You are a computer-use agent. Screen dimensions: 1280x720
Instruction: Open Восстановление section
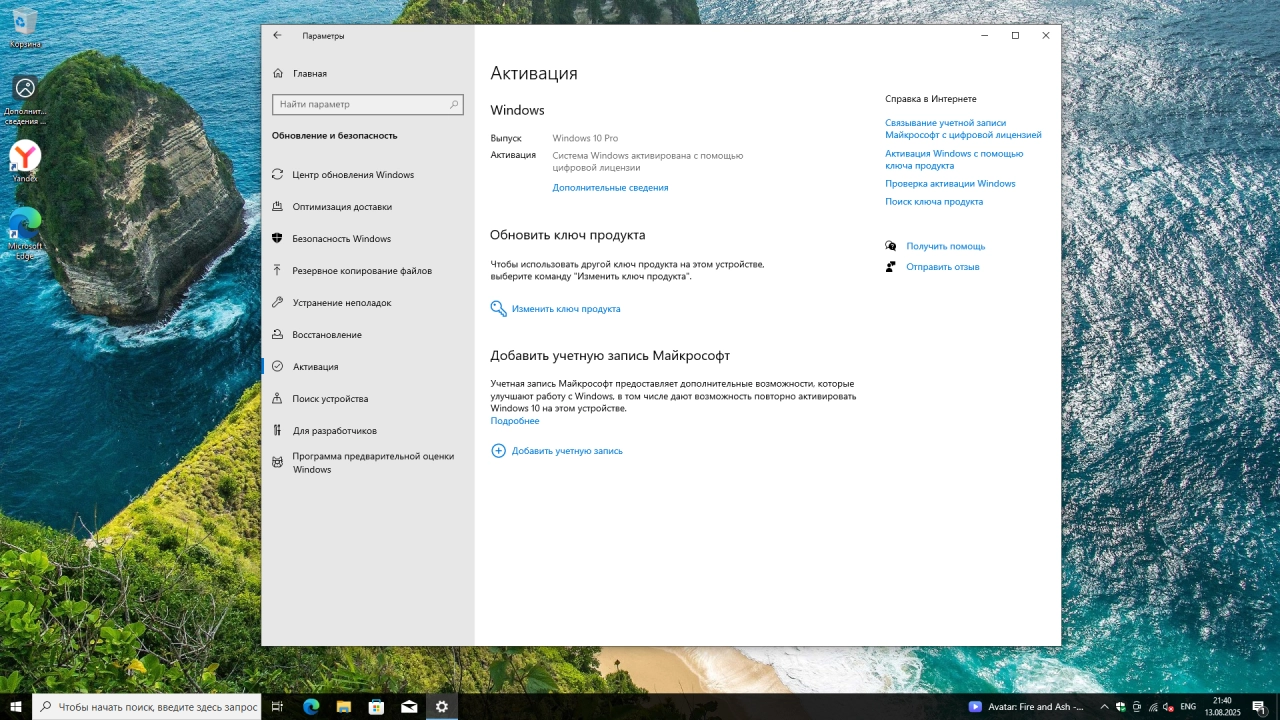pos(367,334)
